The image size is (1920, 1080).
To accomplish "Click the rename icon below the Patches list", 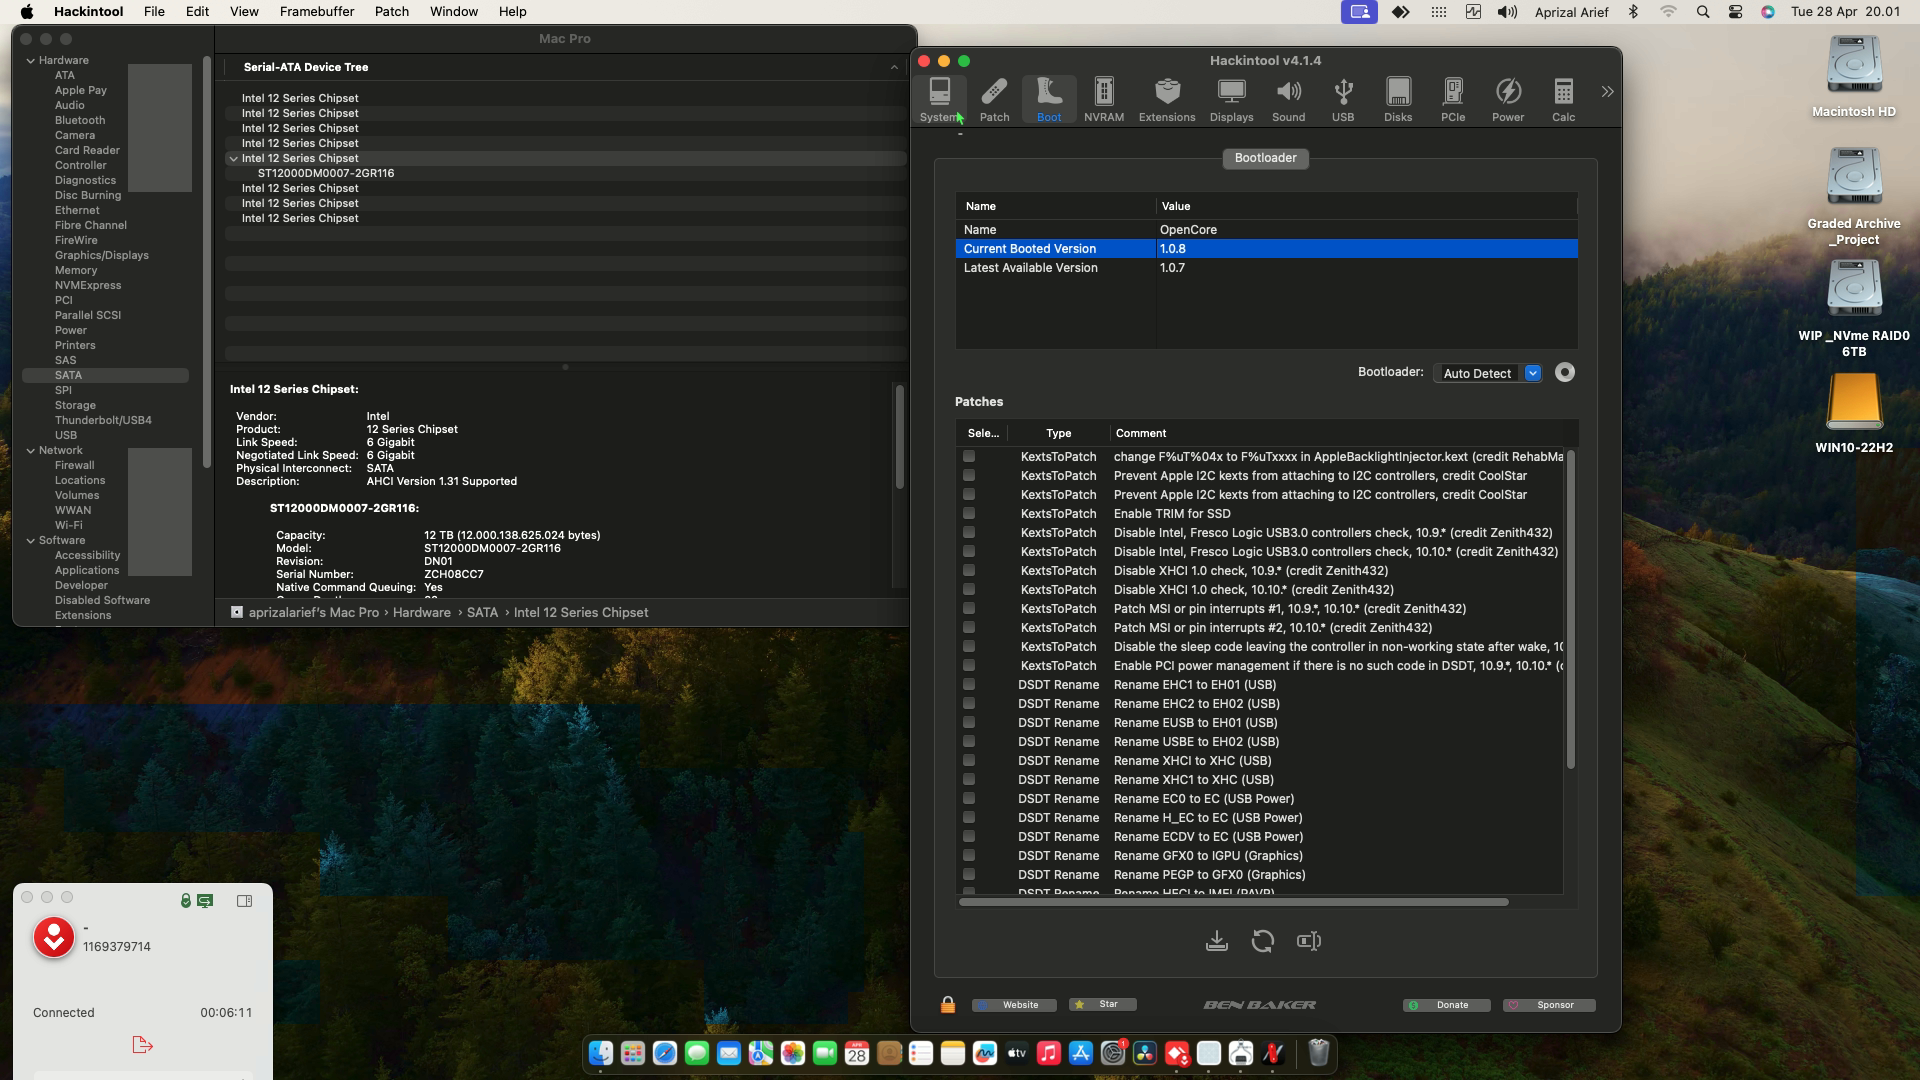I will coord(1308,941).
